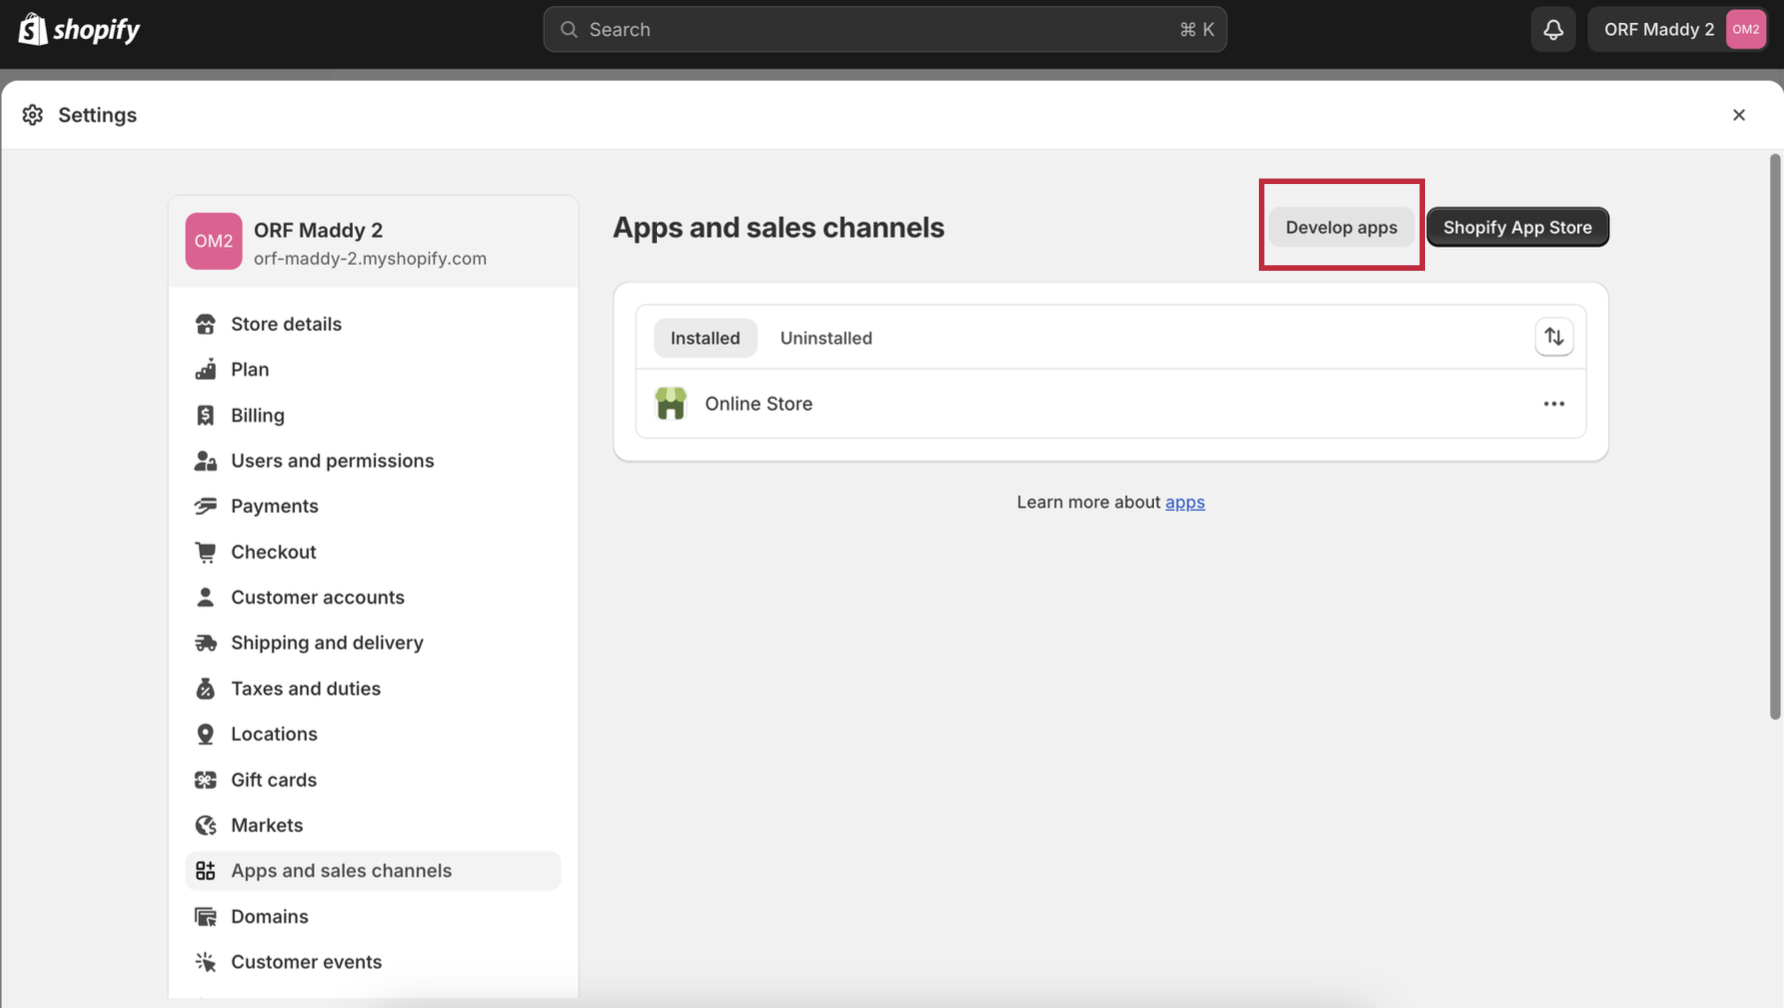Click the Payments icon in sidebar
The height and width of the screenshot is (1008, 1784).
205,506
